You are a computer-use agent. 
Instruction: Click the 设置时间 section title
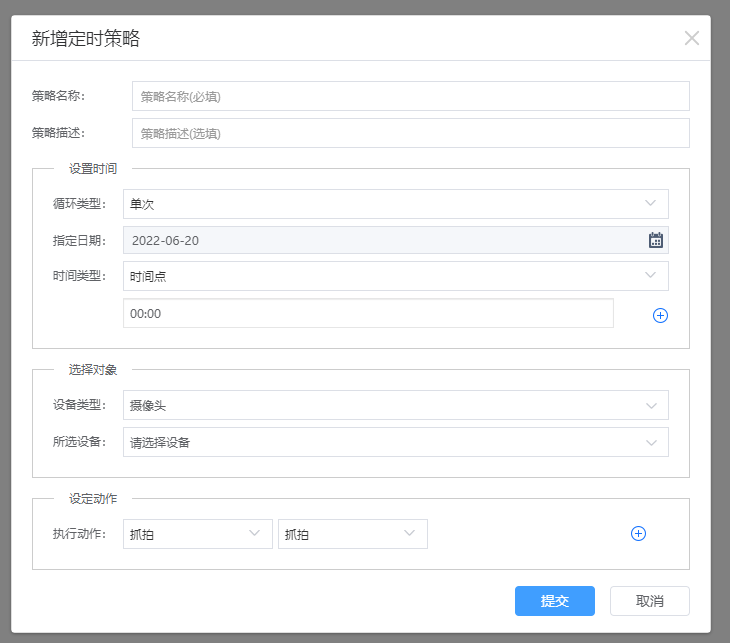pyautogui.click(x=93, y=169)
